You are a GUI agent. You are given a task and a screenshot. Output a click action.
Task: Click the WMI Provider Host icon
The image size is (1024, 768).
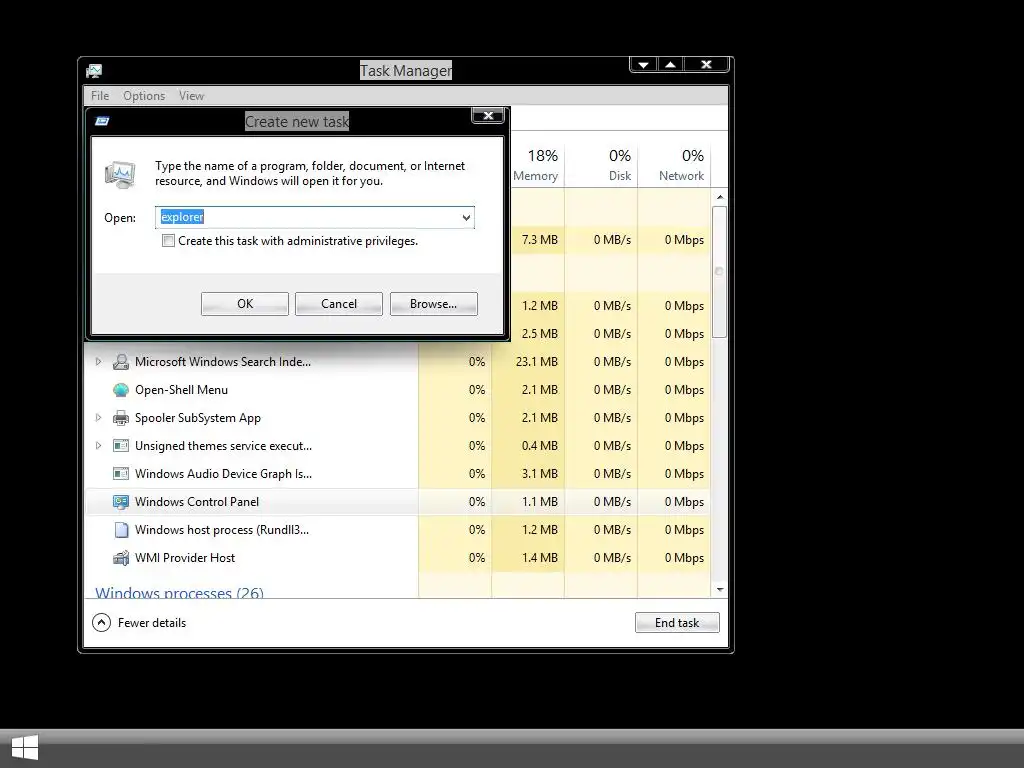tap(121, 558)
